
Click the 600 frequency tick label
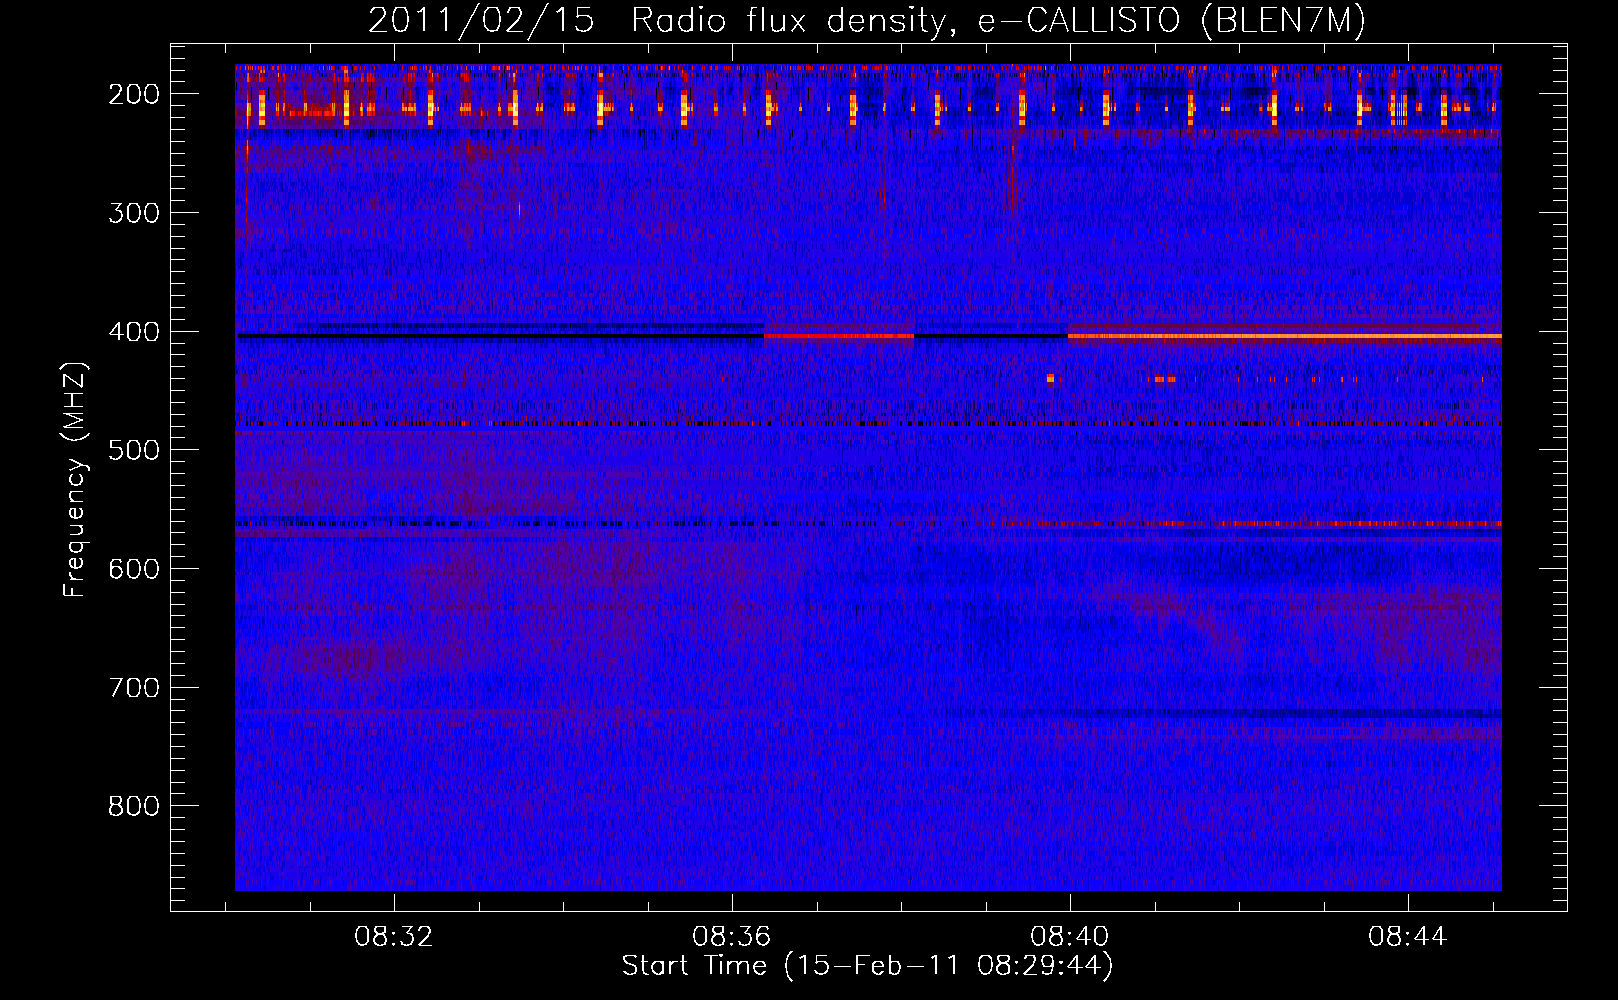tap(133, 569)
